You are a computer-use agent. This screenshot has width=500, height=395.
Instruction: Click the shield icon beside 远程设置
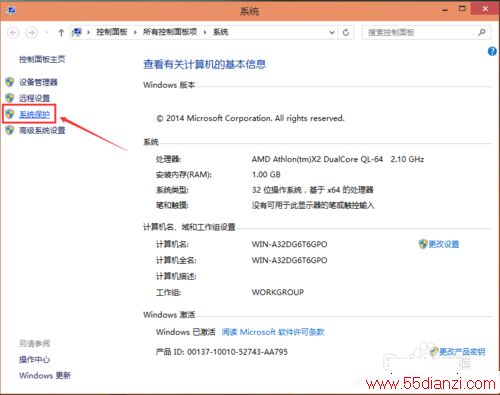(x=10, y=98)
